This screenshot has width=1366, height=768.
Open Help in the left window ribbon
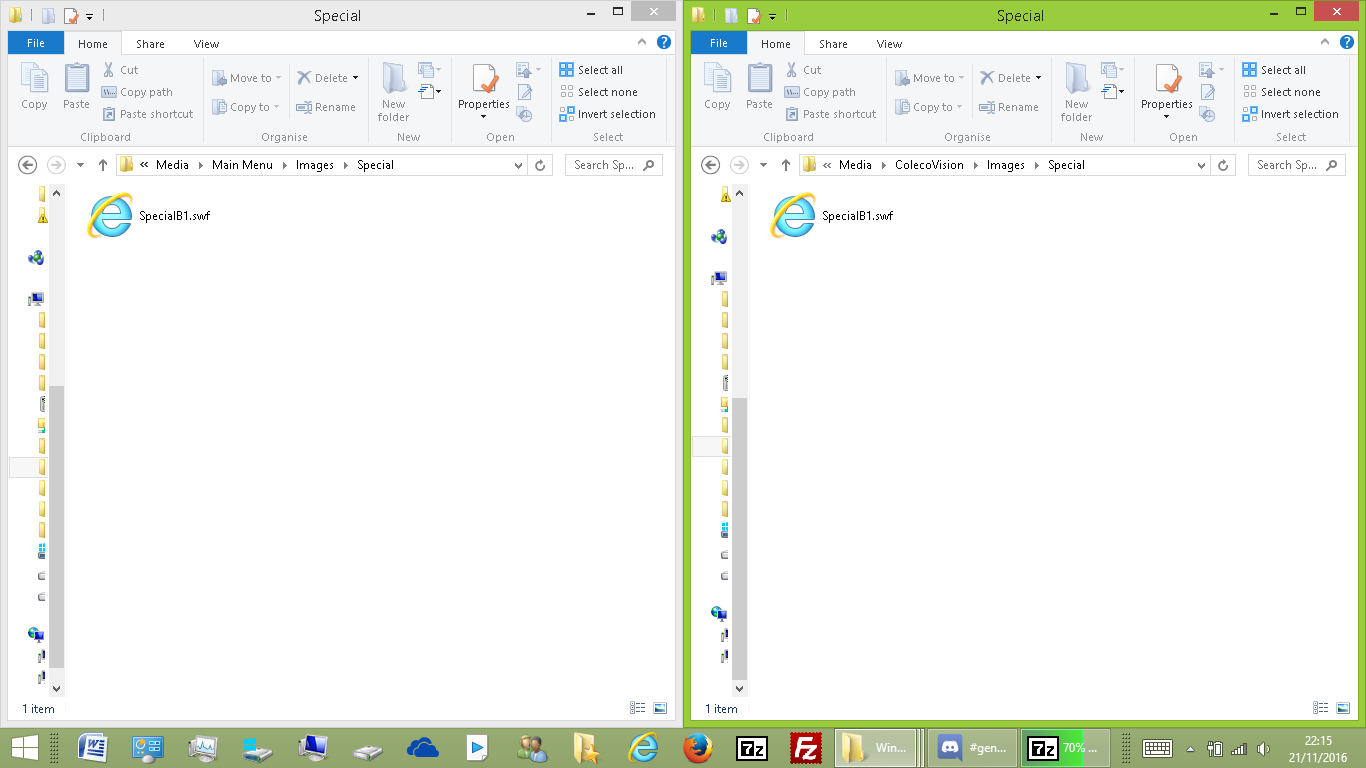663,43
